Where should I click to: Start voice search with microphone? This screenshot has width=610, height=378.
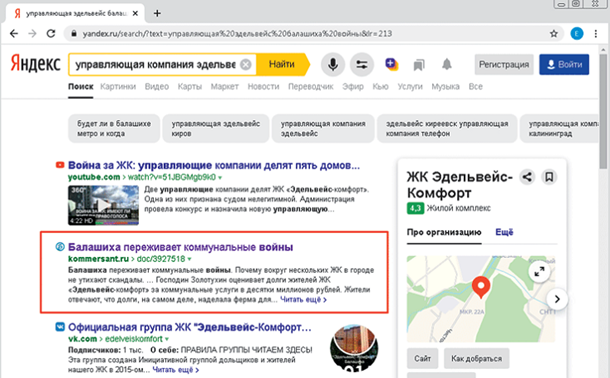click(333, 65)
